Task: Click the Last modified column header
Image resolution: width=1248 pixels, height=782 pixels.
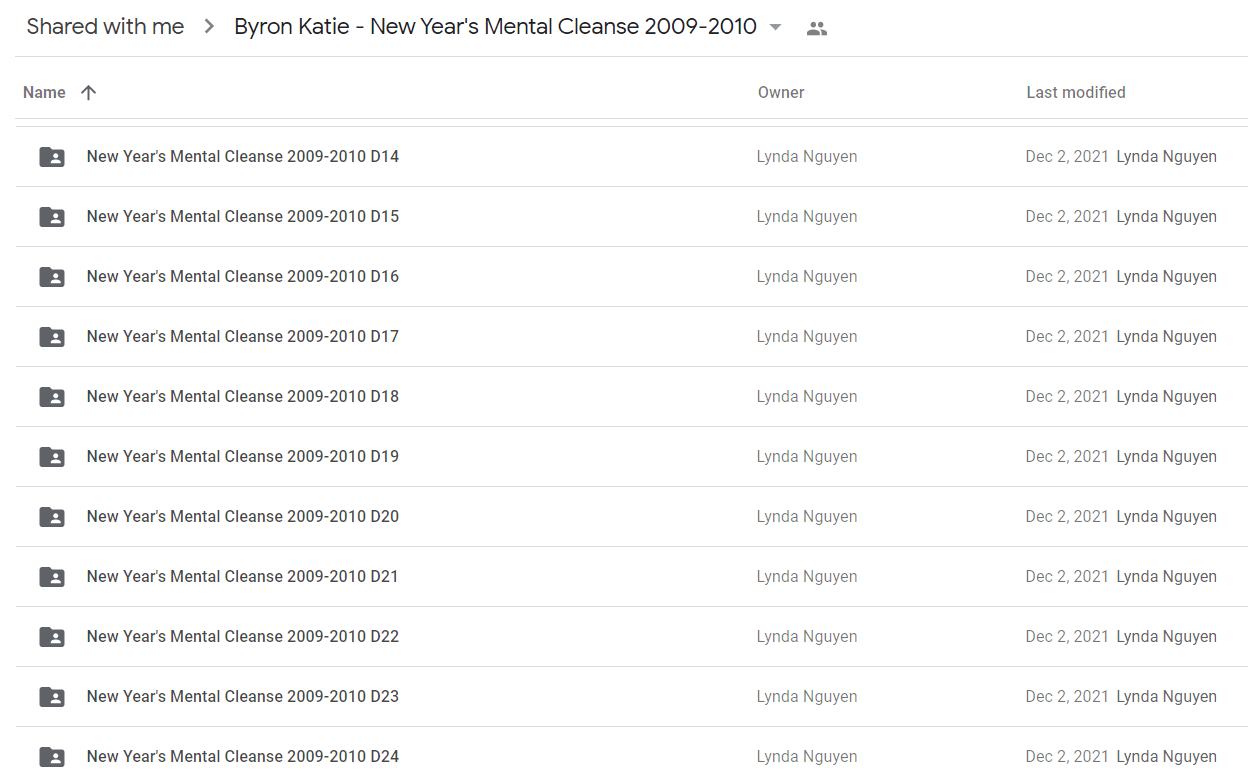Action: point(1076,92)
